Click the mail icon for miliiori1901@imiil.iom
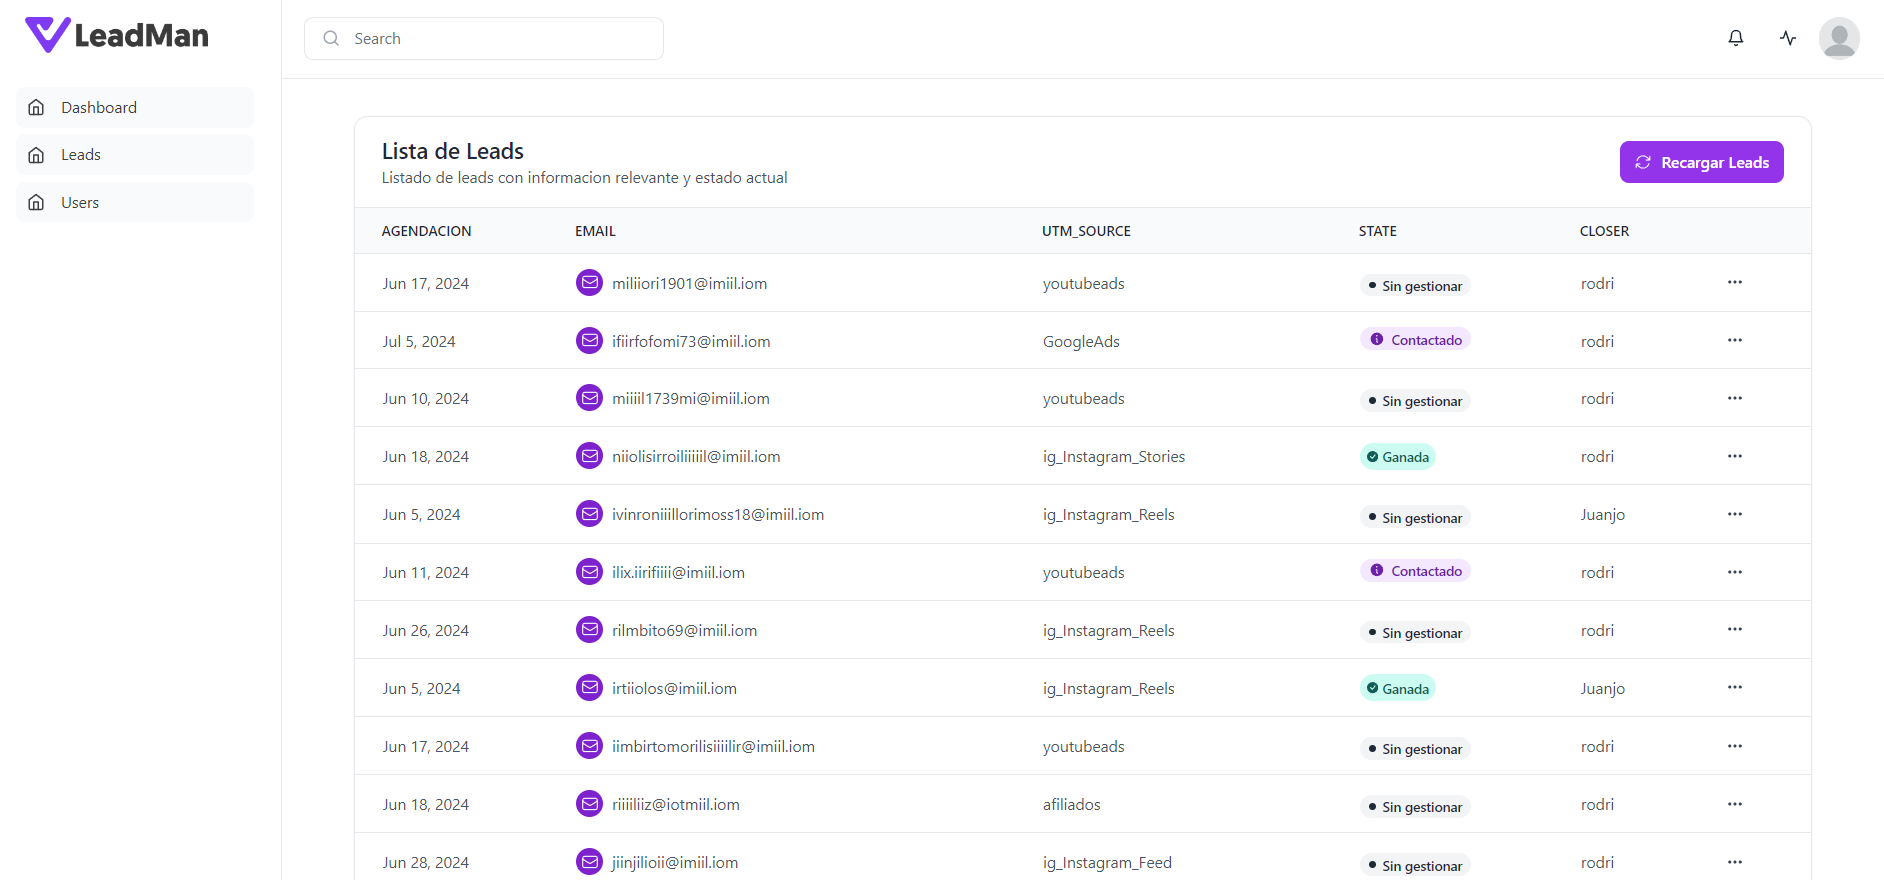Viewport: 1884px width, 880px height. (x=590, y=283)
